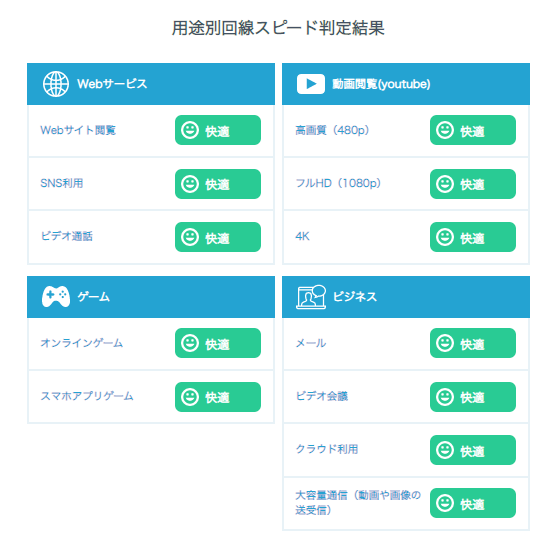Click the 快適 badge for 大容量通信
Screen dimensions: 548x545
(473, 503)
